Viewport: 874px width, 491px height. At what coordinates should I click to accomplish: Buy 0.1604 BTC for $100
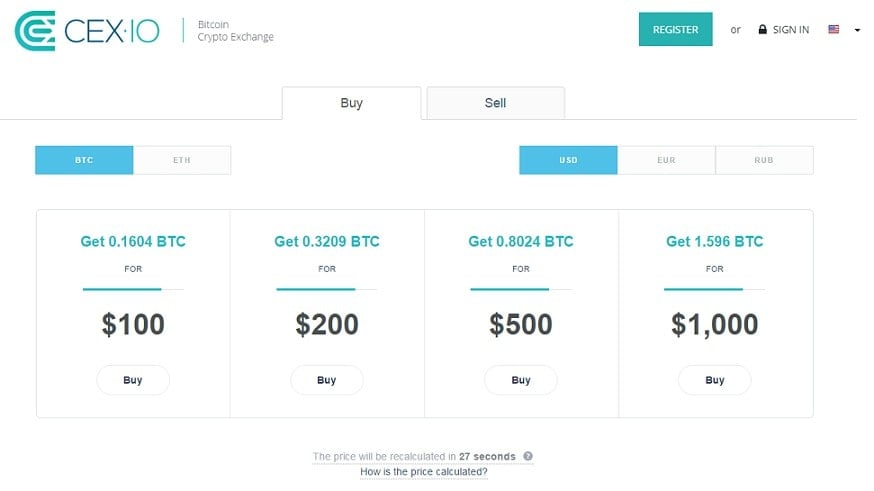coord(133,380)
